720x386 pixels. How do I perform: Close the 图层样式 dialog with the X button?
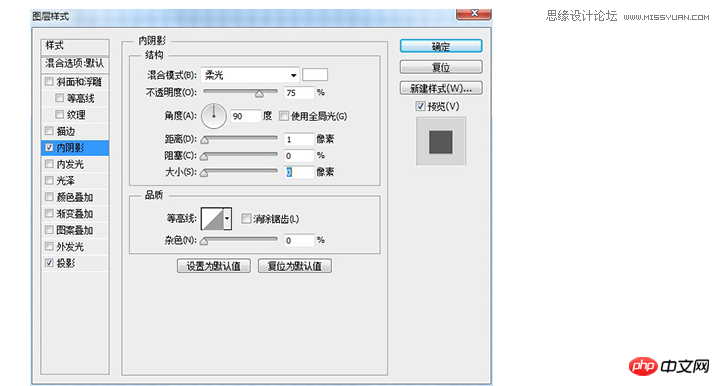coord(474,14)
